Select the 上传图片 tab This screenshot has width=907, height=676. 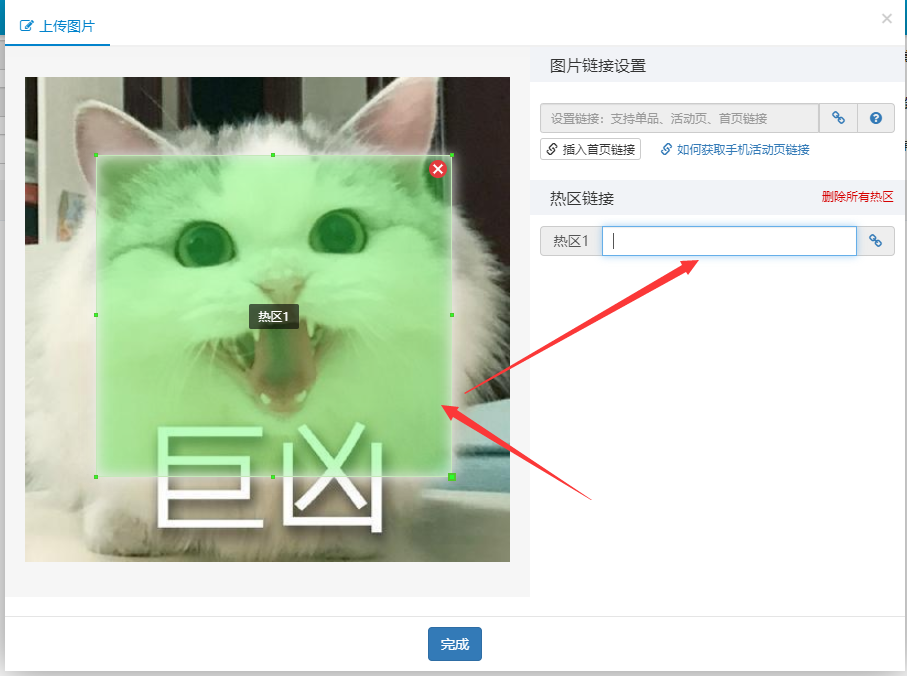pyautogui.click(x=58, y=26)
